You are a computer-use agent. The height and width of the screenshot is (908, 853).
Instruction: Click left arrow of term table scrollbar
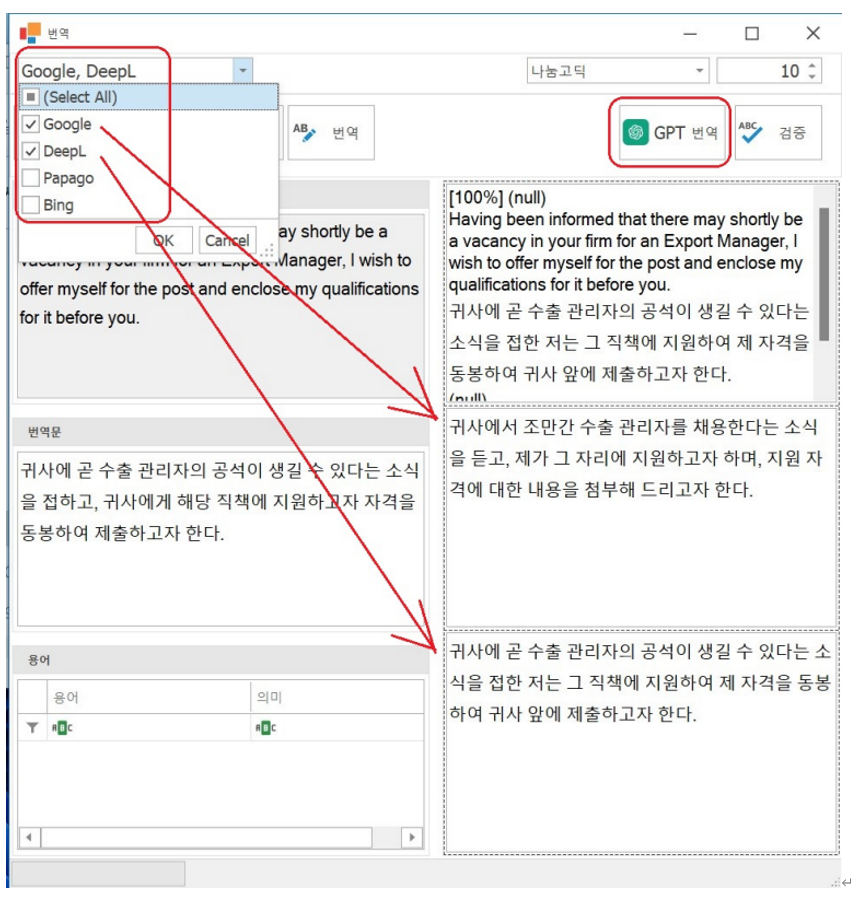(29, 837)
